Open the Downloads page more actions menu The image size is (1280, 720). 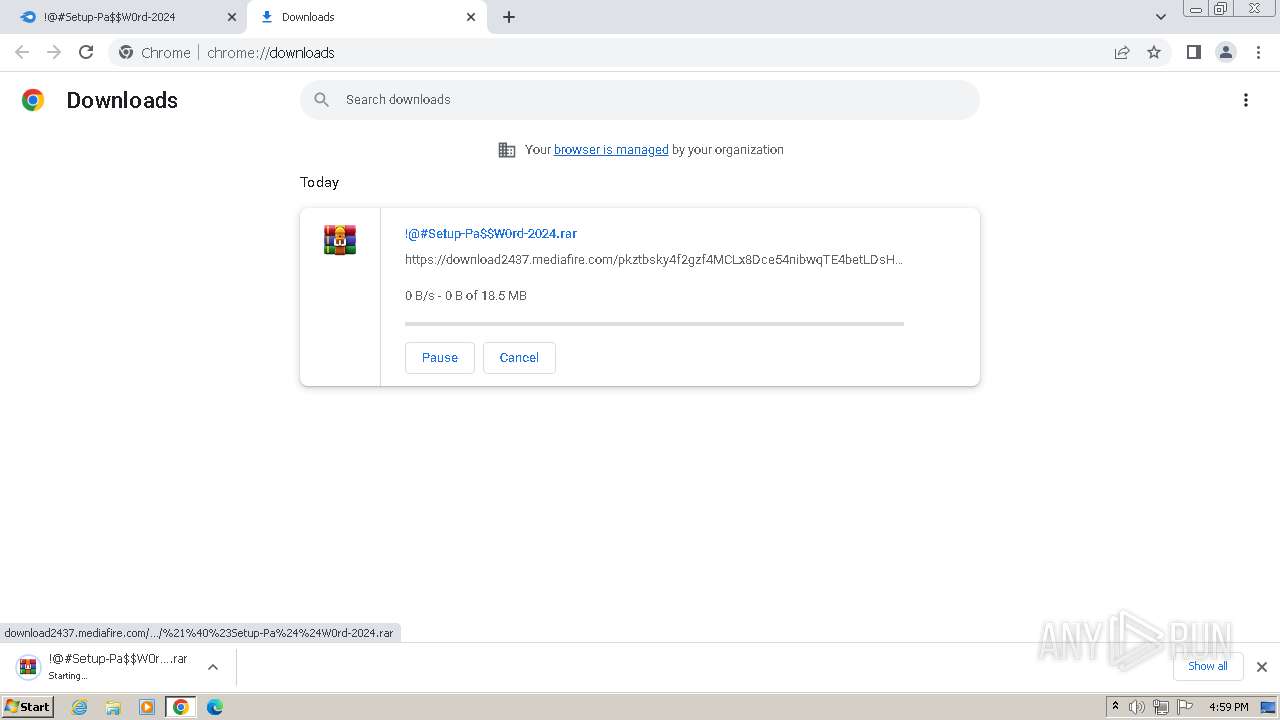pyautogui.click(x=1246, y=100)
